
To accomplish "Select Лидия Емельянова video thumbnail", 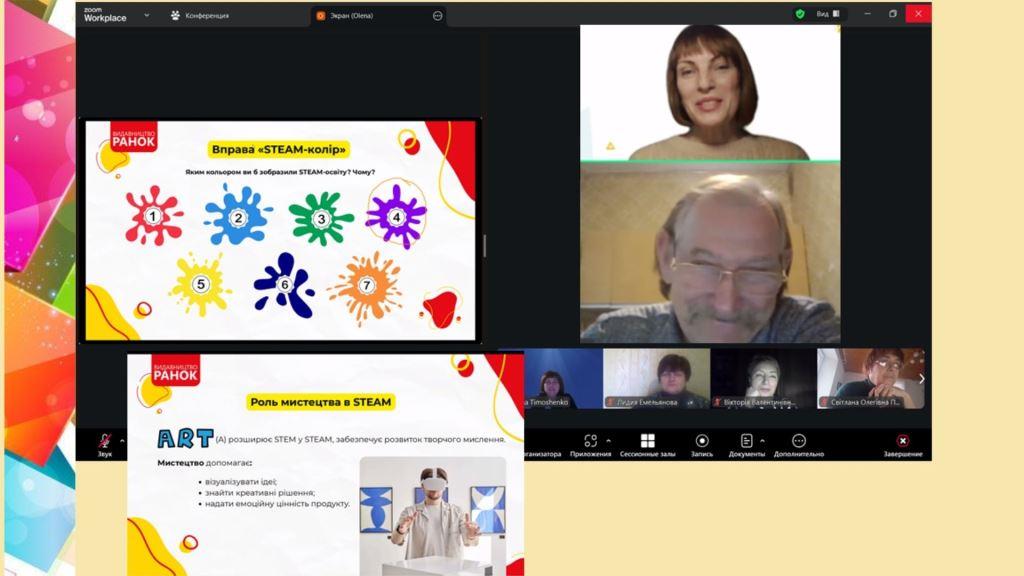I will [656, 378].
